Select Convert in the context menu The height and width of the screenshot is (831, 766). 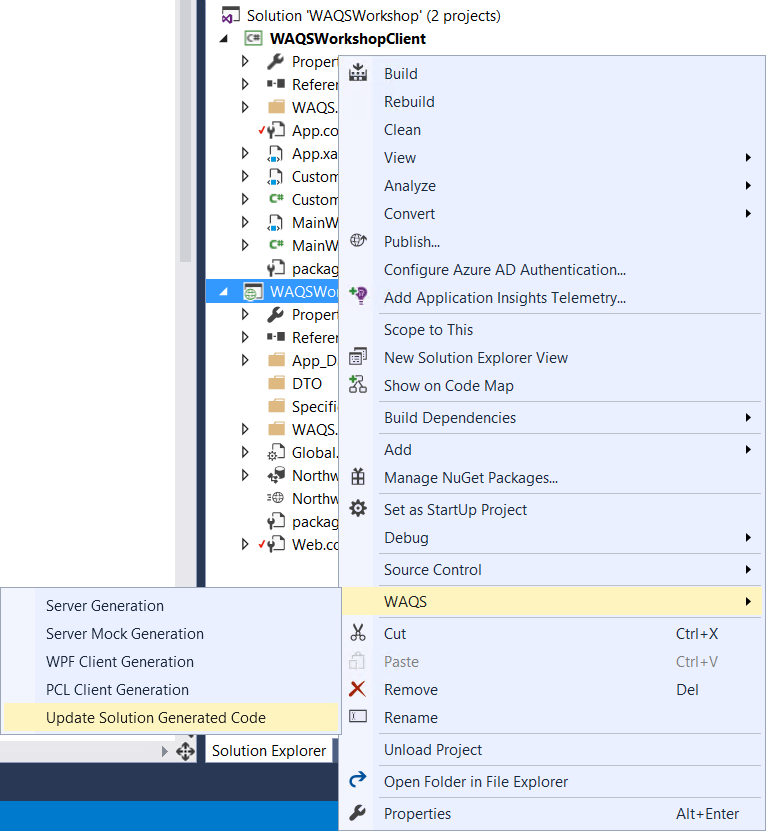click(409, 214)
